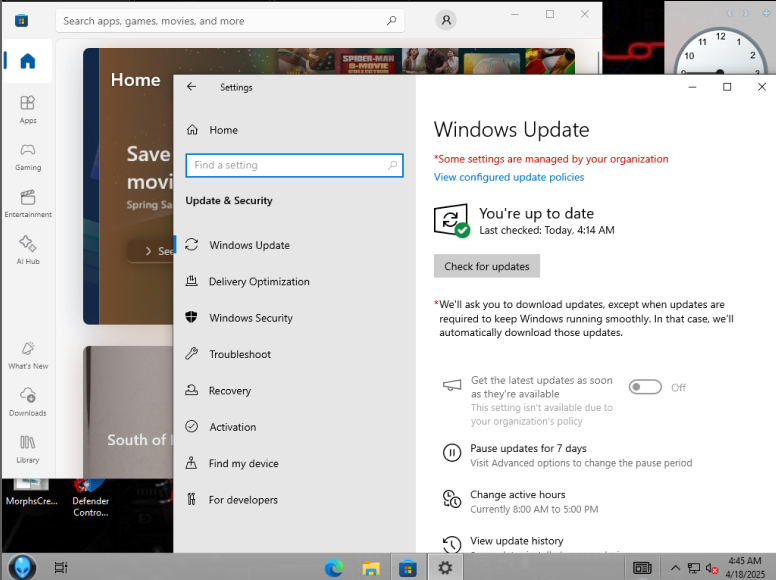The width and height of the screenshot is (776, 580).
Task: Click Check for updates button
Action: pyautogui.click(x=486, y=266)
